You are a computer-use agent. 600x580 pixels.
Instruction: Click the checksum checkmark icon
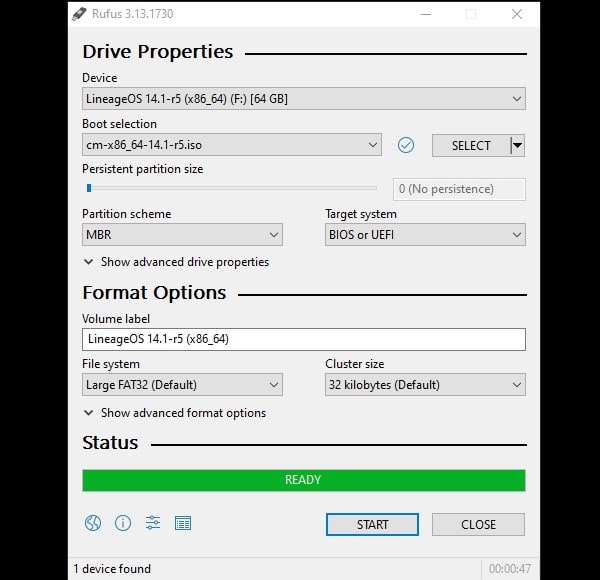[406, 145]
